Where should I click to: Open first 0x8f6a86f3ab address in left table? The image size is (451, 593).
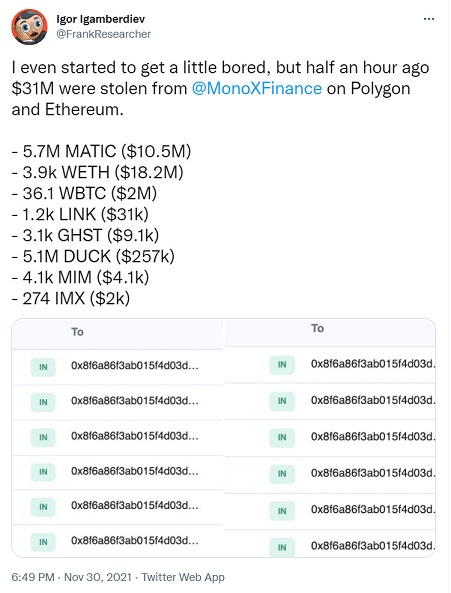135,366
